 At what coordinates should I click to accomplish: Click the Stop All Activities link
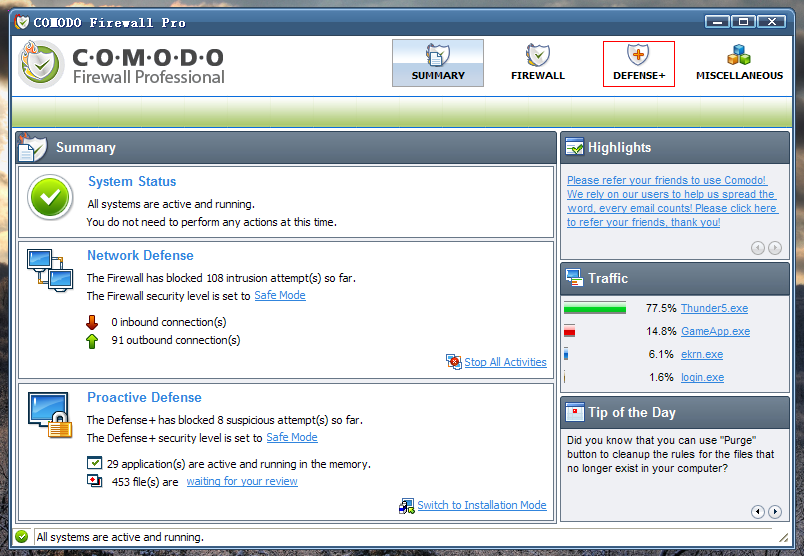(506, 362)
